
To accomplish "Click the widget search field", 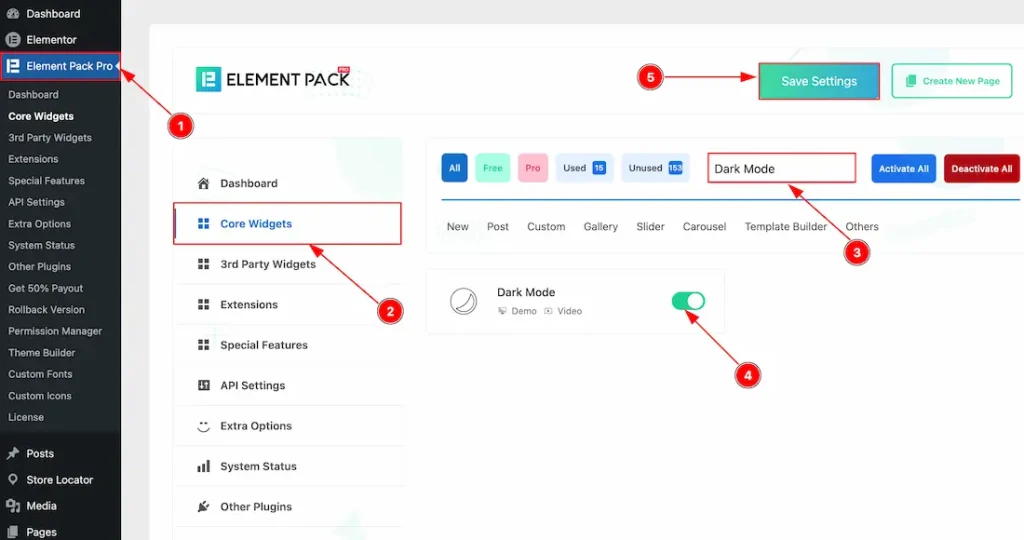I will pos(782,169).
